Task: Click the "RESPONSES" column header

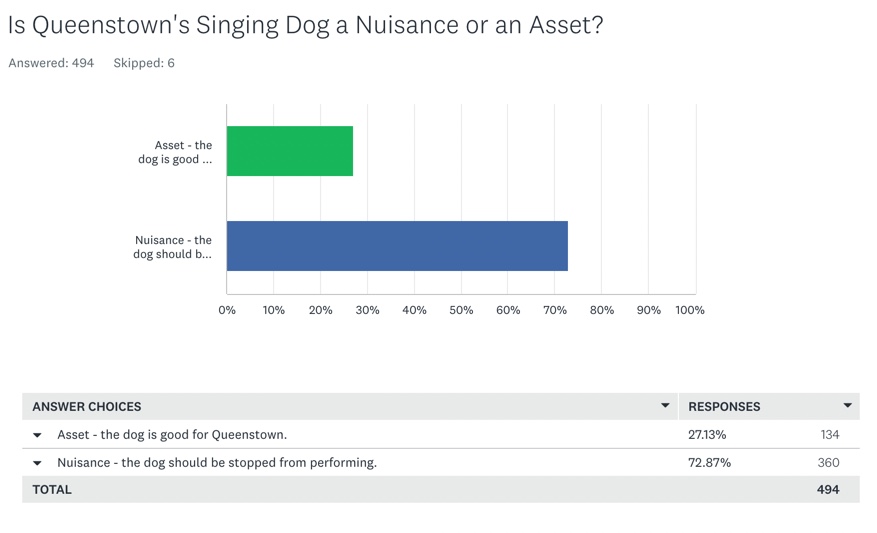Action: [724, 407]
